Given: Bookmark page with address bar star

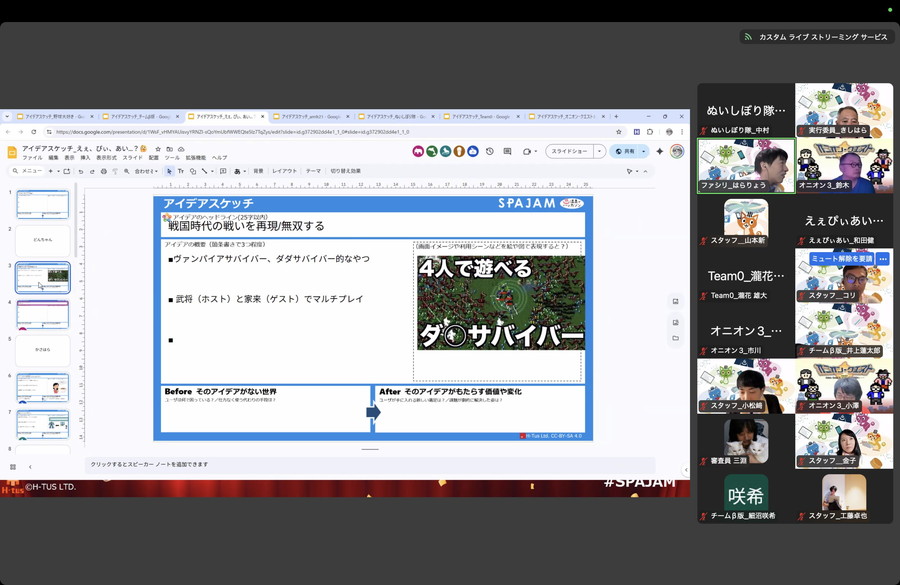Looking at the screenshot, I should (x=619, y=131).
